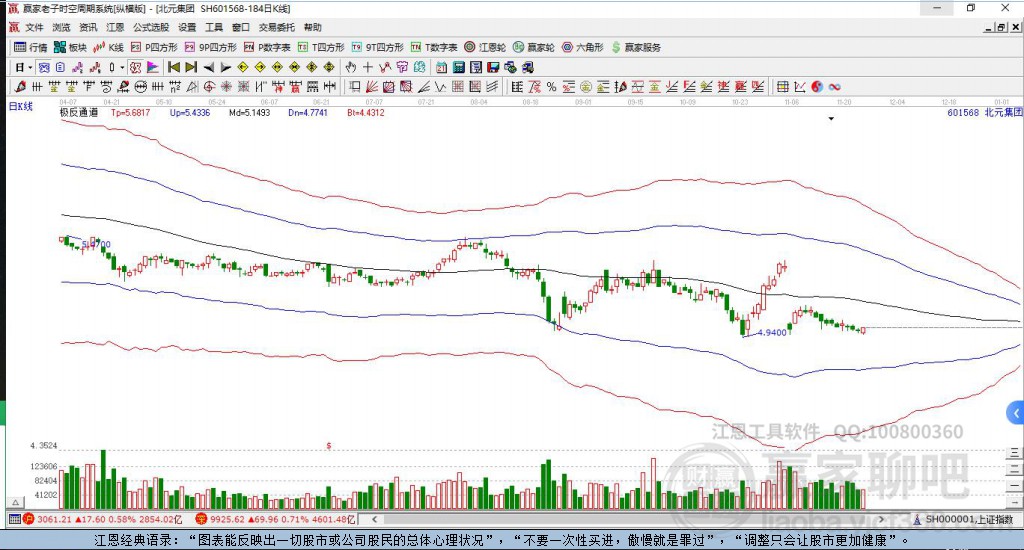The height and width of the screenshot is (550, 1024).
Task: Select the crosshair cursor tool
Action: coord(368,67)
